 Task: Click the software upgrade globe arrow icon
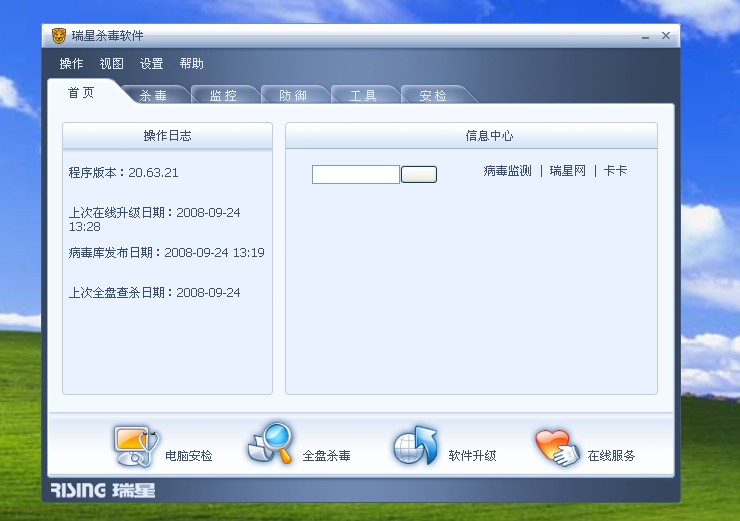[416, 445]
